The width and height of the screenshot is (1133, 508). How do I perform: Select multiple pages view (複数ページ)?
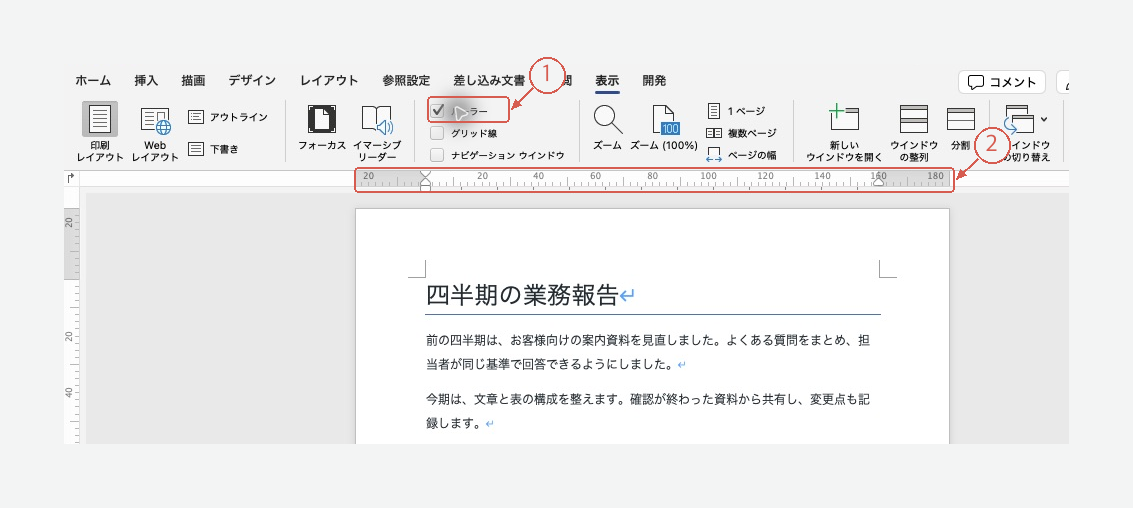(x=741, y=133)
